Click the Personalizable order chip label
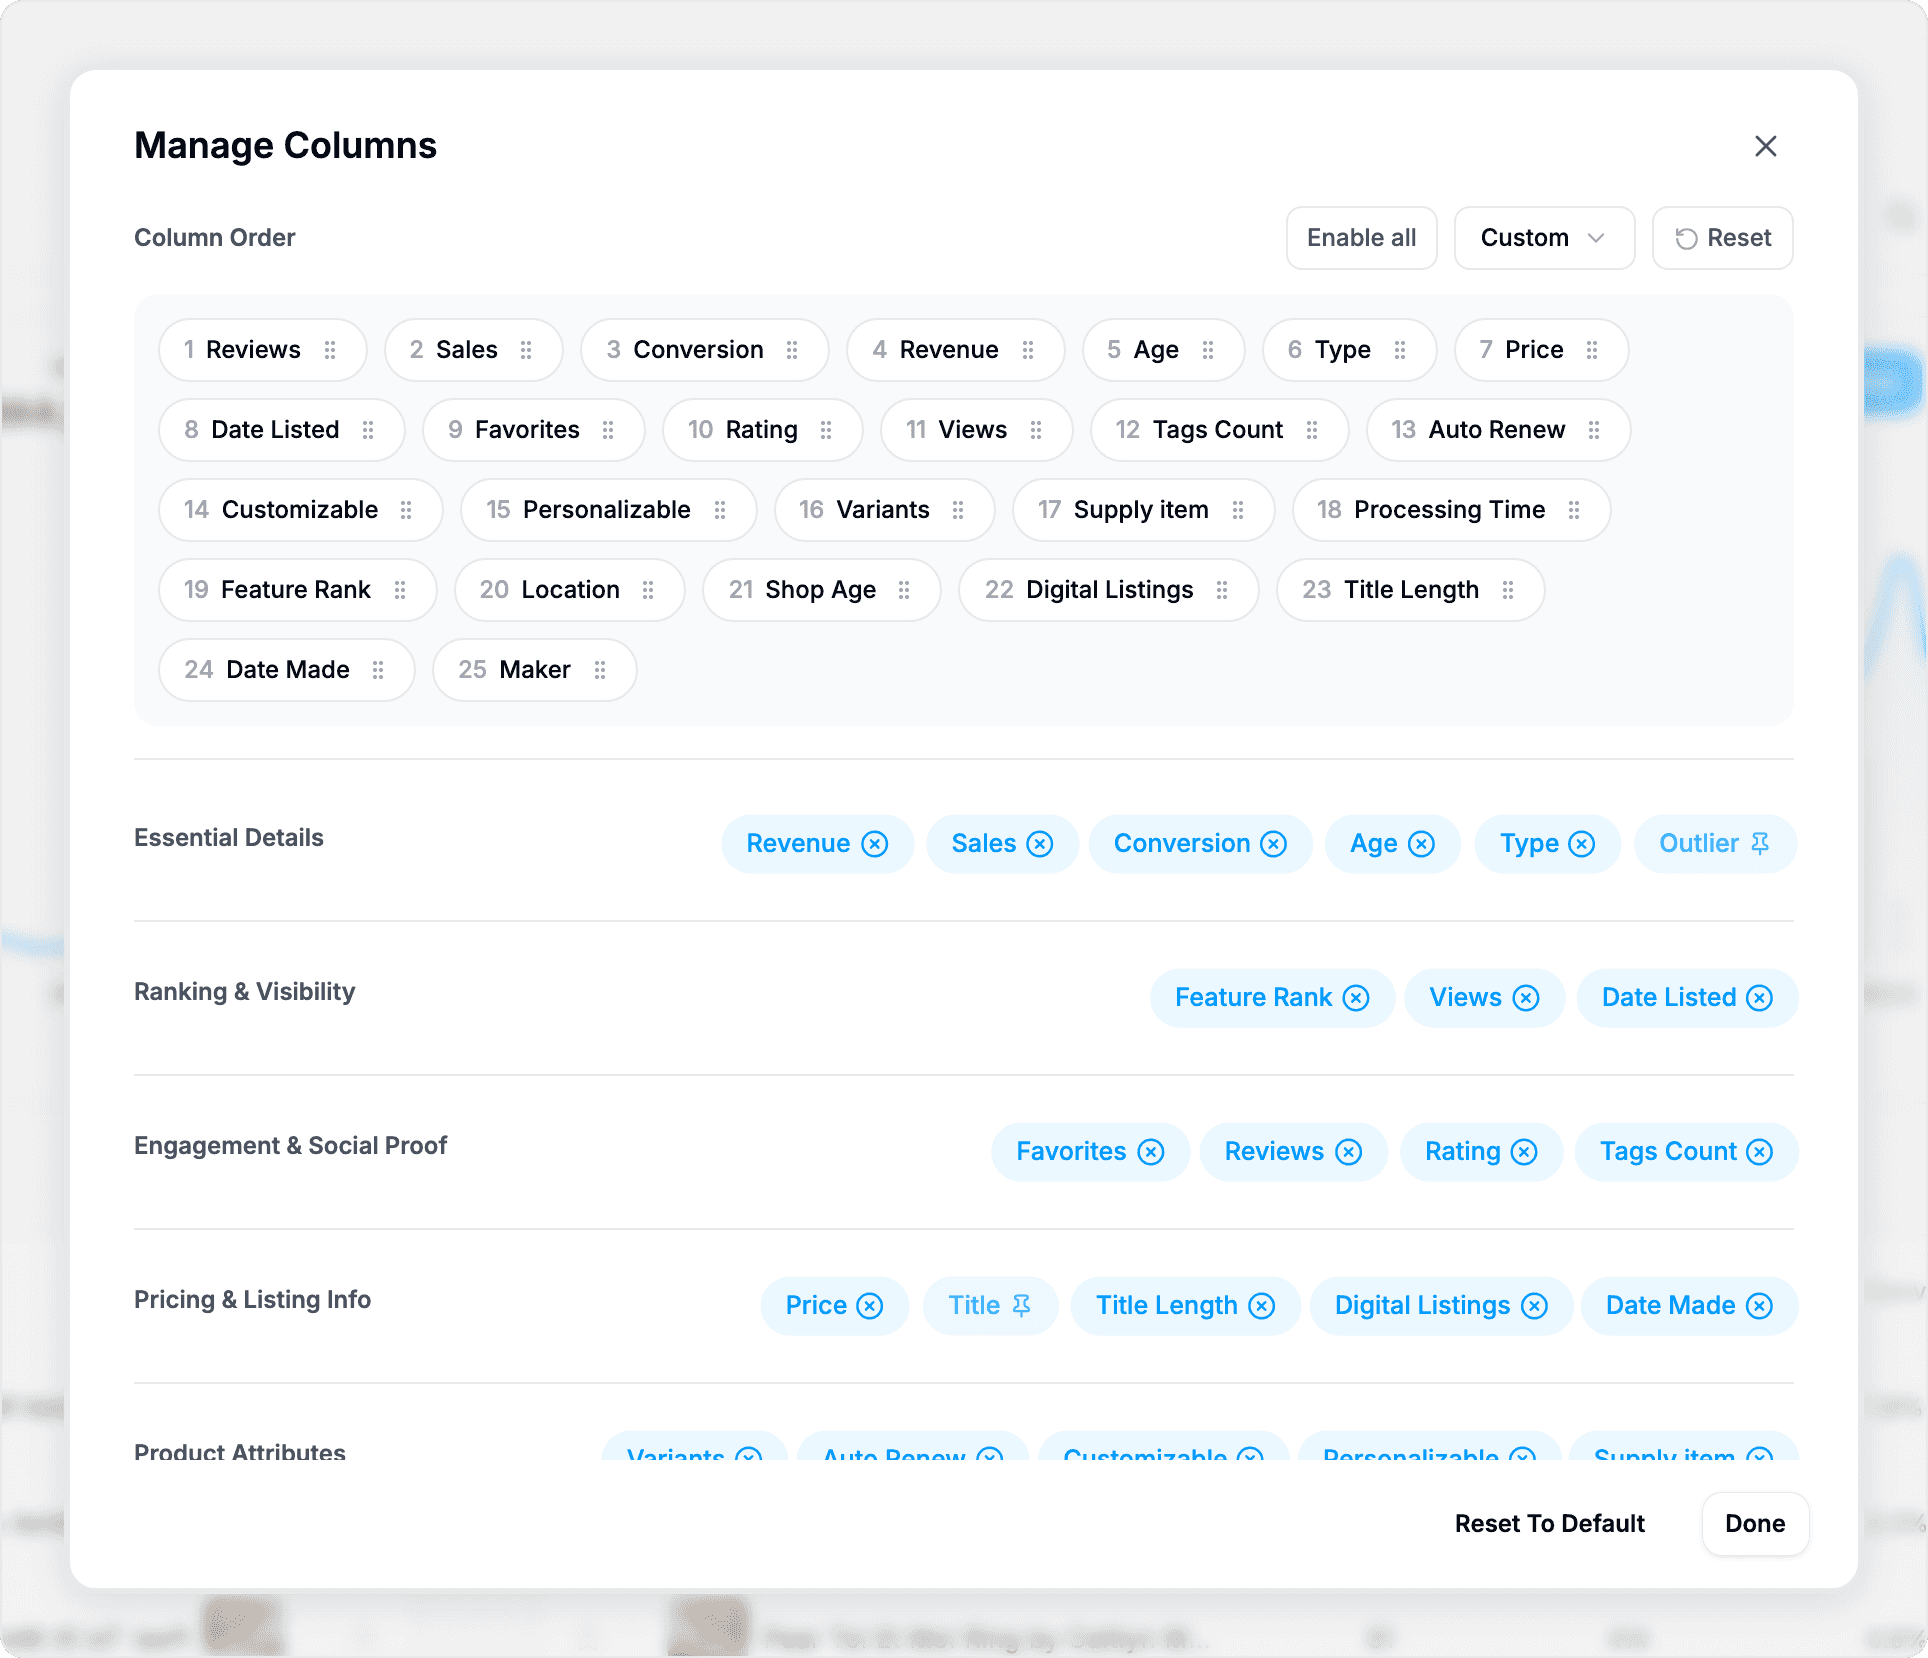The width and height of the screenshot is (1928, 1658). [606, 510]
